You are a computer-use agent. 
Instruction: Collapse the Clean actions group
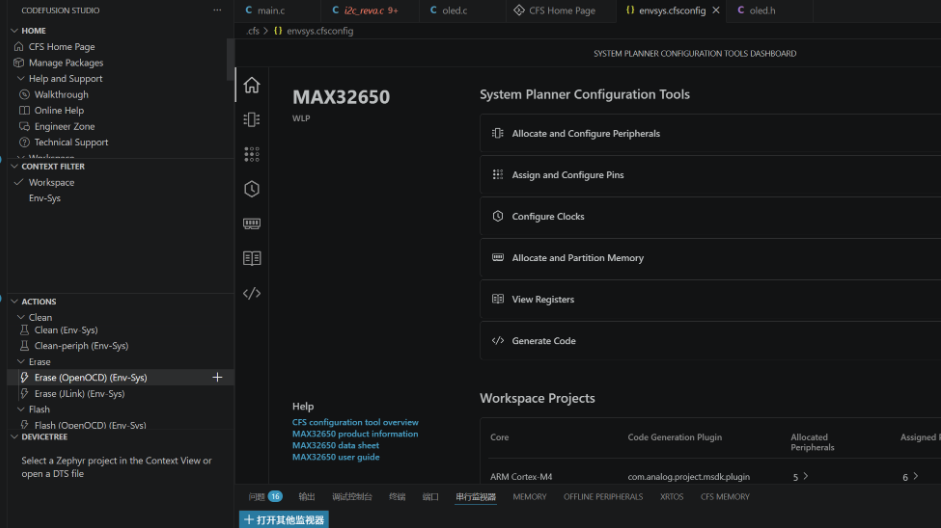20,317
